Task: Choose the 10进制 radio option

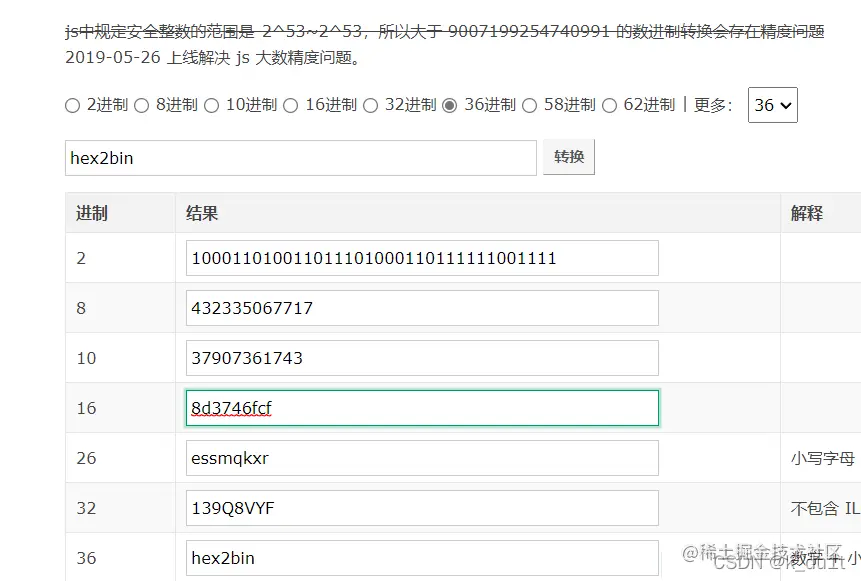Action: [211, 105]
